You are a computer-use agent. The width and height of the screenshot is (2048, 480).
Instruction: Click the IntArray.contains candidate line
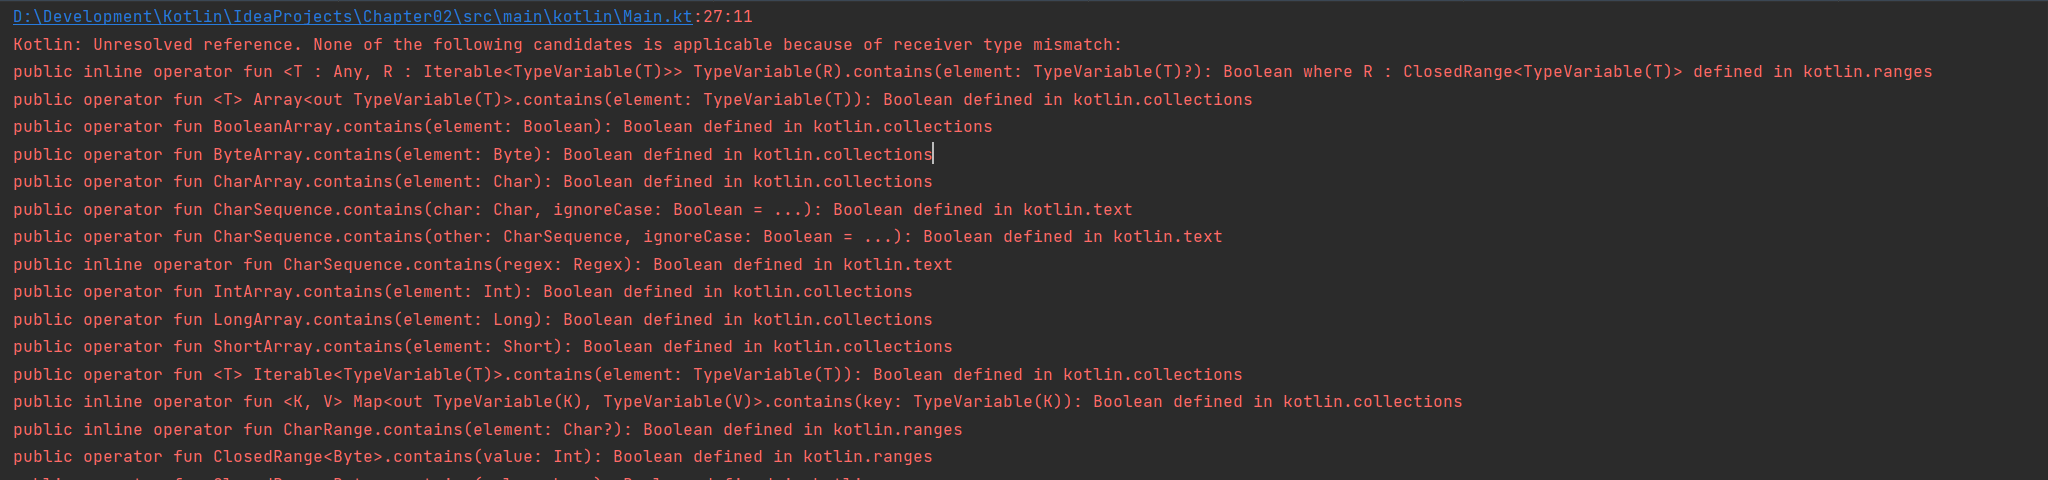[462, 292]
